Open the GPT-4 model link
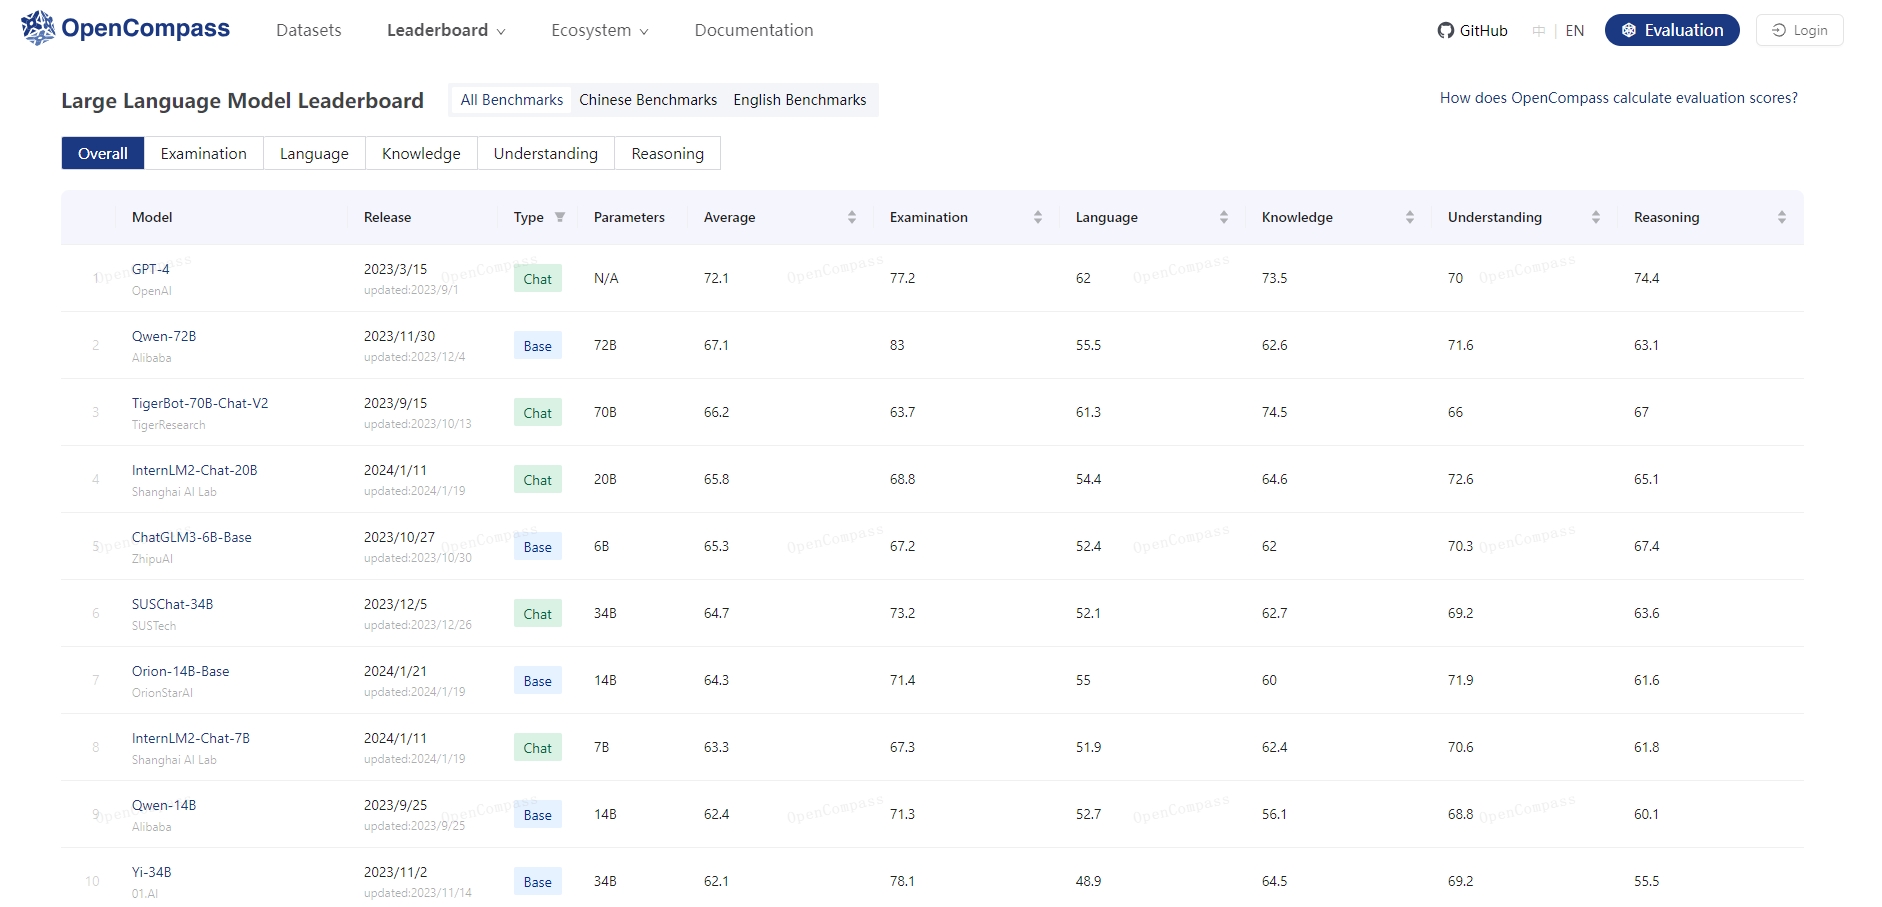This screenshot has height=907, width=1882. click(x=151, y=269)
